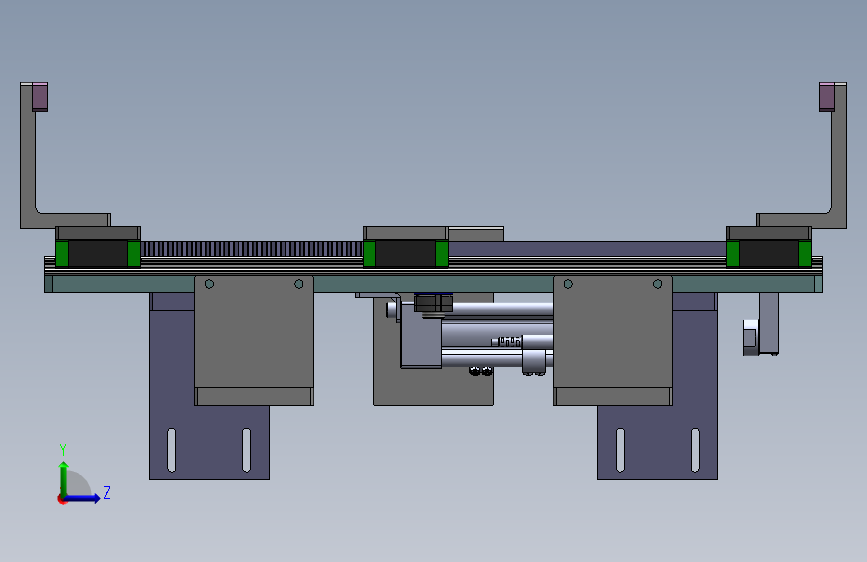Select the left gray square plate with two holes
Viewport: 867px width, 562px height.
tap(254, 340)
